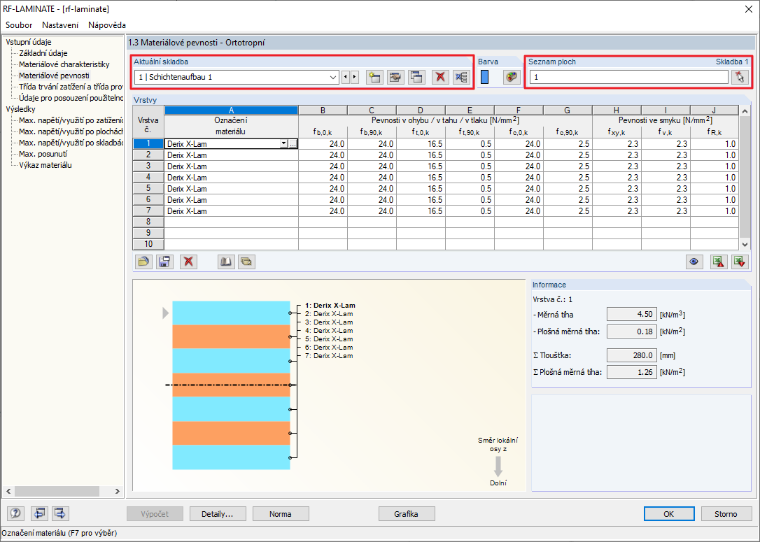Click the help question mark icon
The width and height of the screenshot is (760, 542).
16,513
